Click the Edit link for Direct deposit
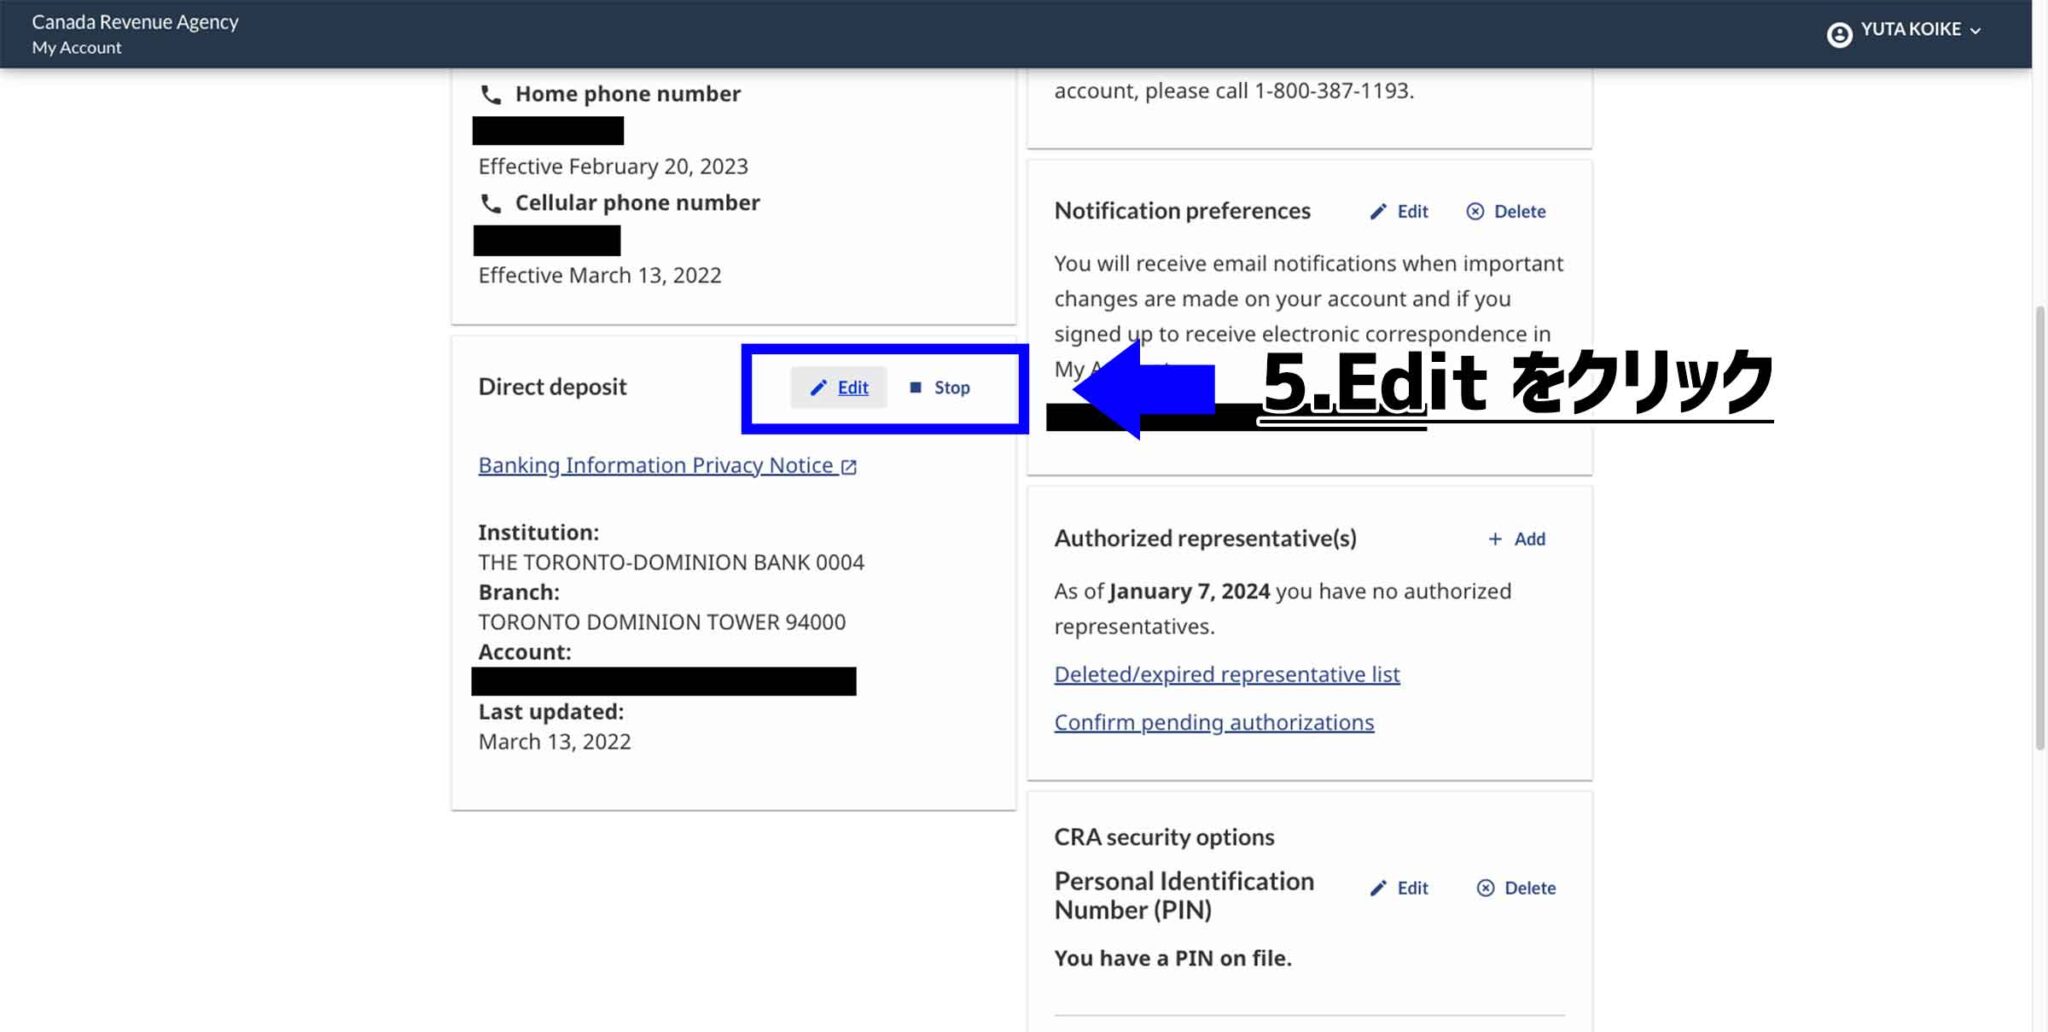The width and height of the screenshot is (2048, 1032). pos(851,387)
